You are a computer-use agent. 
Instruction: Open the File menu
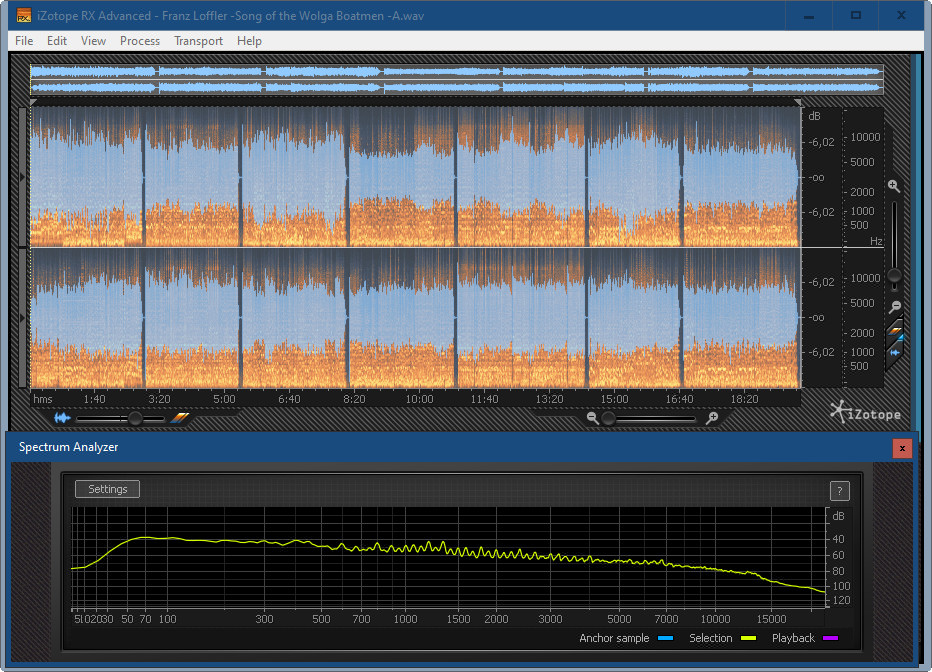tap(24, 41)
